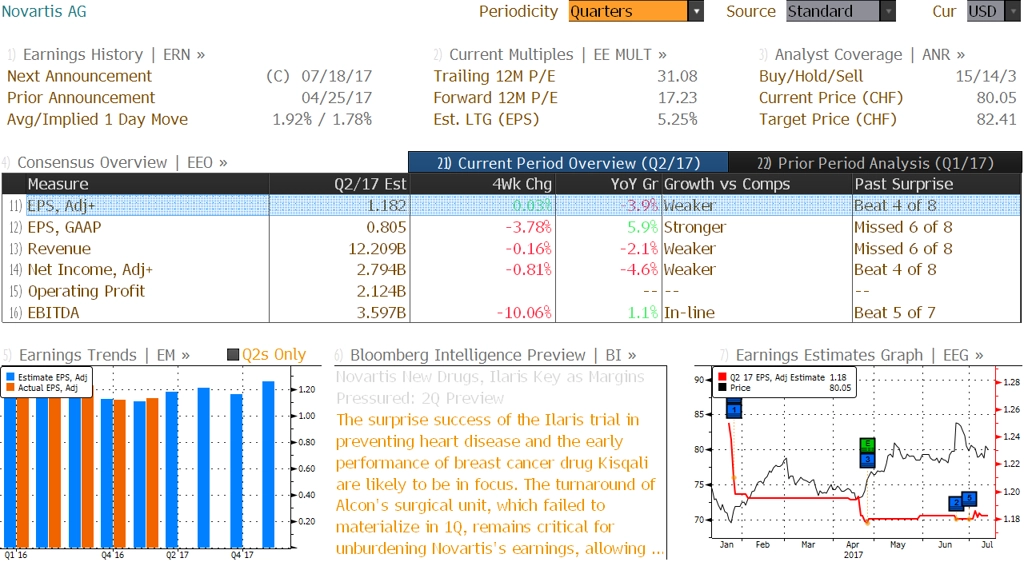This screenshot has width=1024, height=562.
Task: Click the Past Surprise column header
Action: 936,184
